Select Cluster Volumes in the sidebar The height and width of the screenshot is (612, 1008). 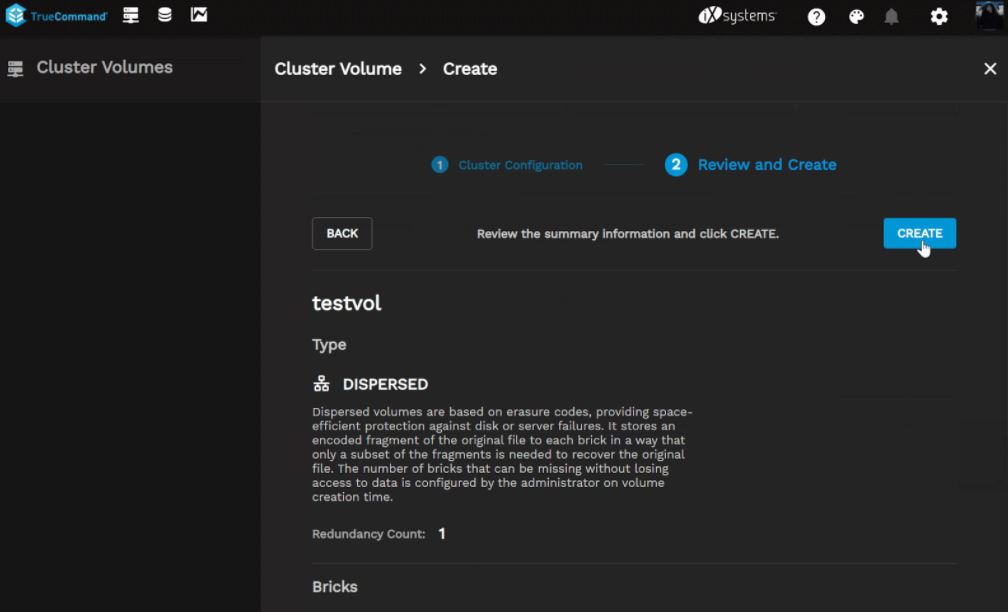coord(104,68)
